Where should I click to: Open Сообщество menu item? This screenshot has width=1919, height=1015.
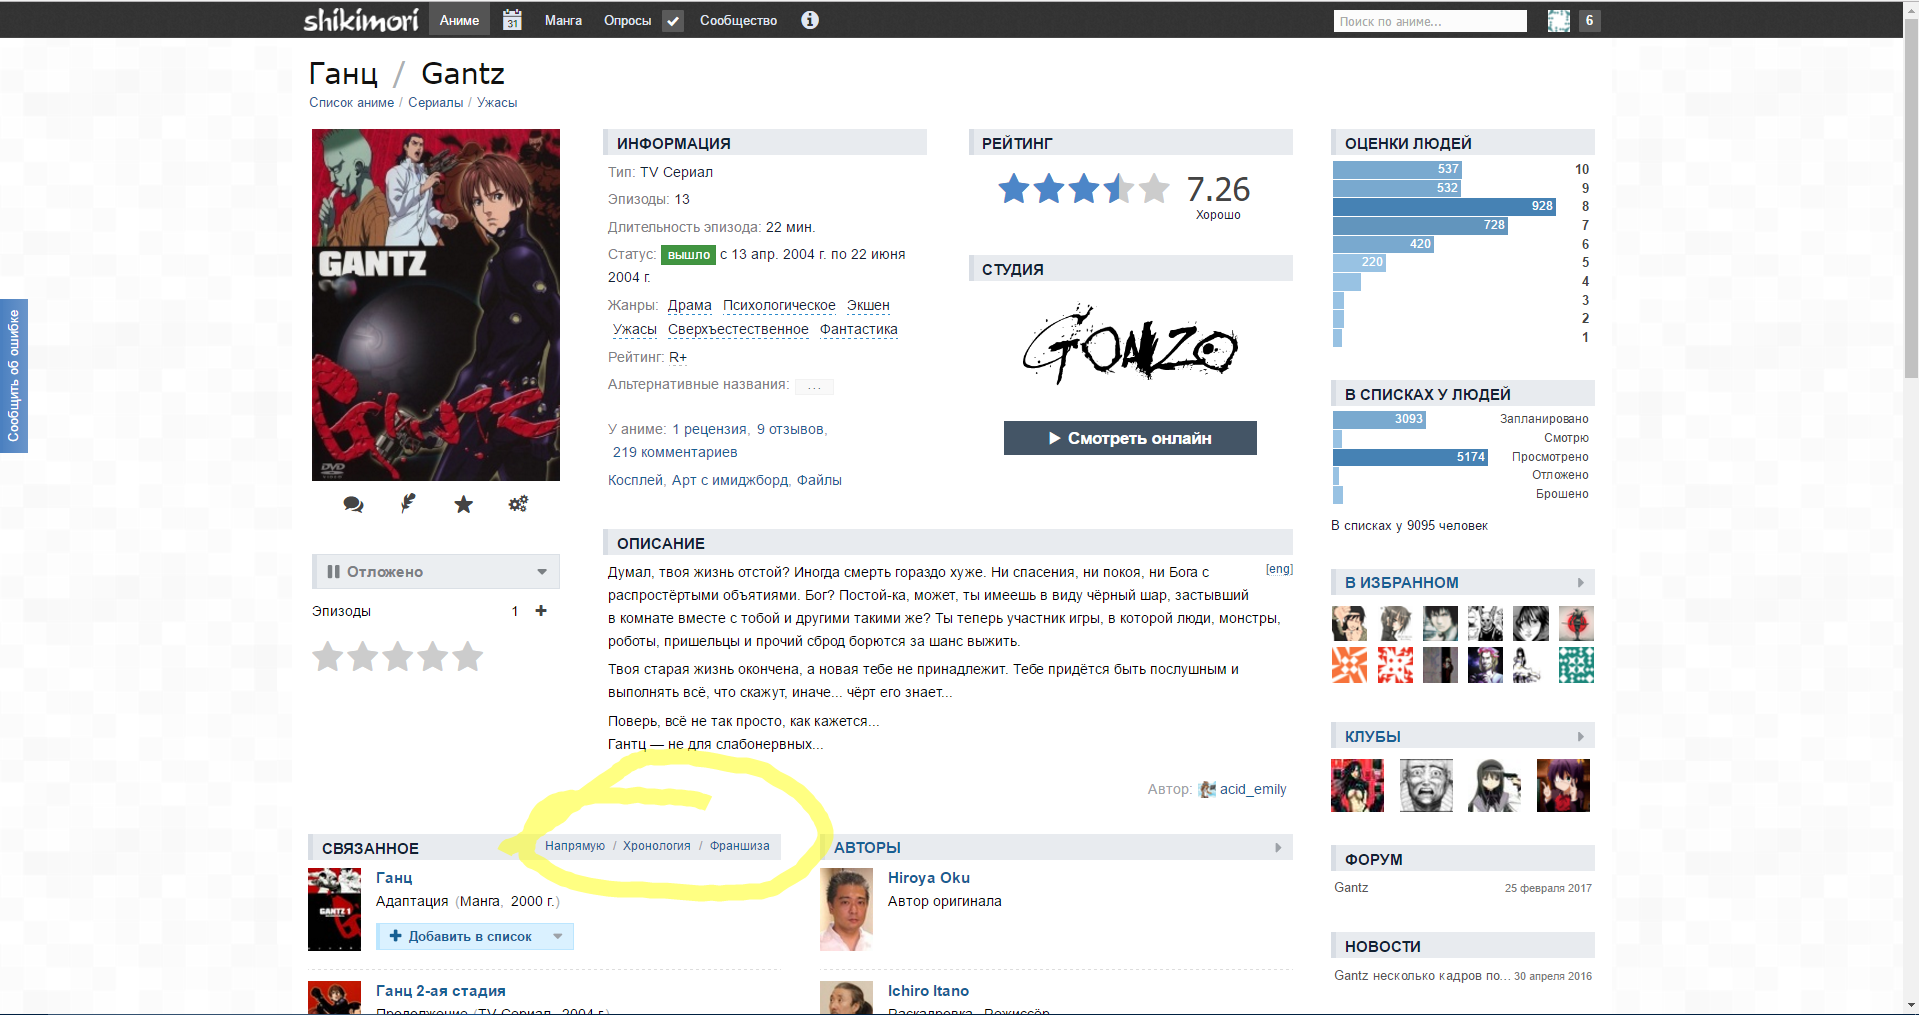pyautogui.click(x=738, y=20)
